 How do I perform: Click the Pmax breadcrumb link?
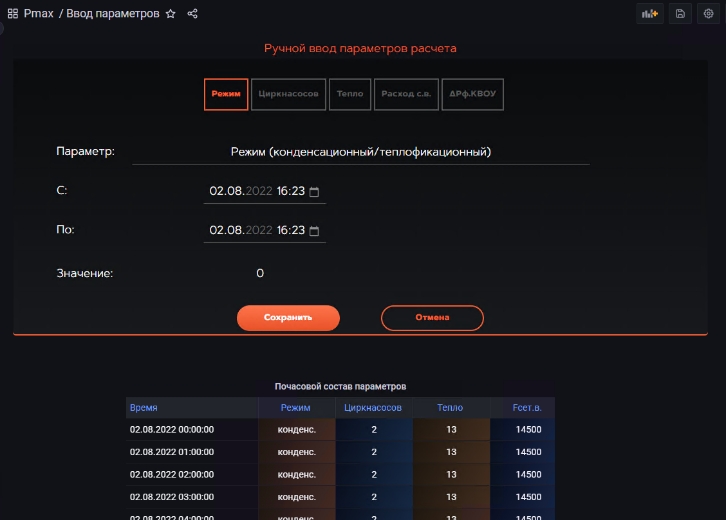point(38,14)
